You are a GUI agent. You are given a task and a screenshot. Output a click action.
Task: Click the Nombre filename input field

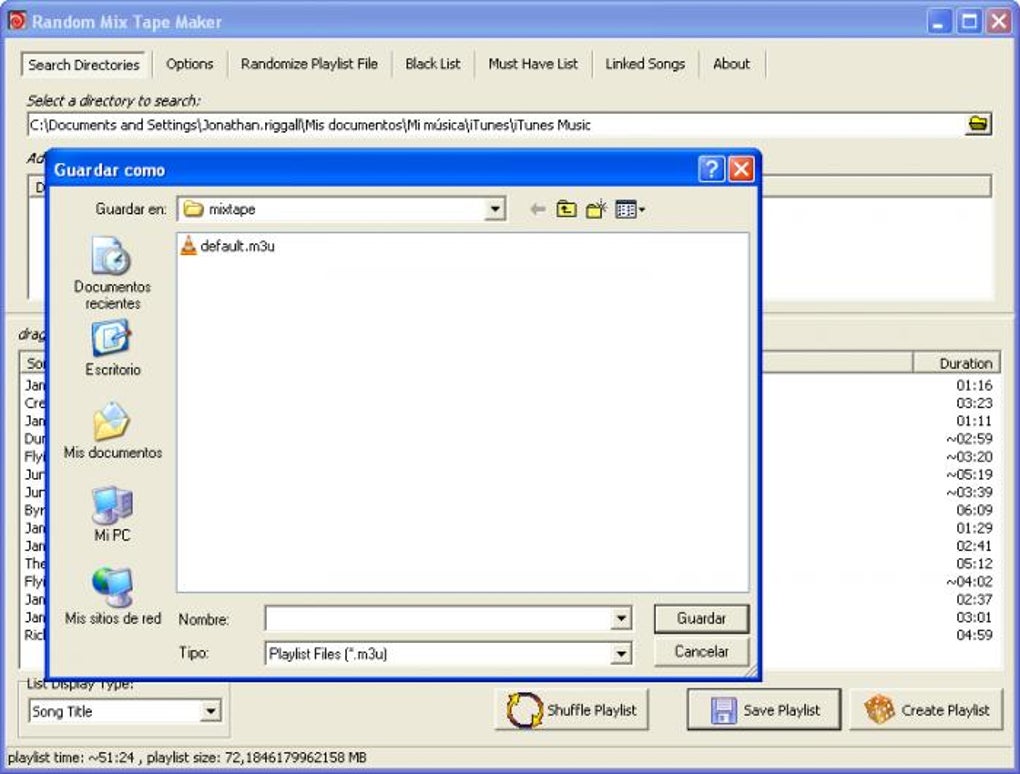pyautogui.click(x=438, y=619)
